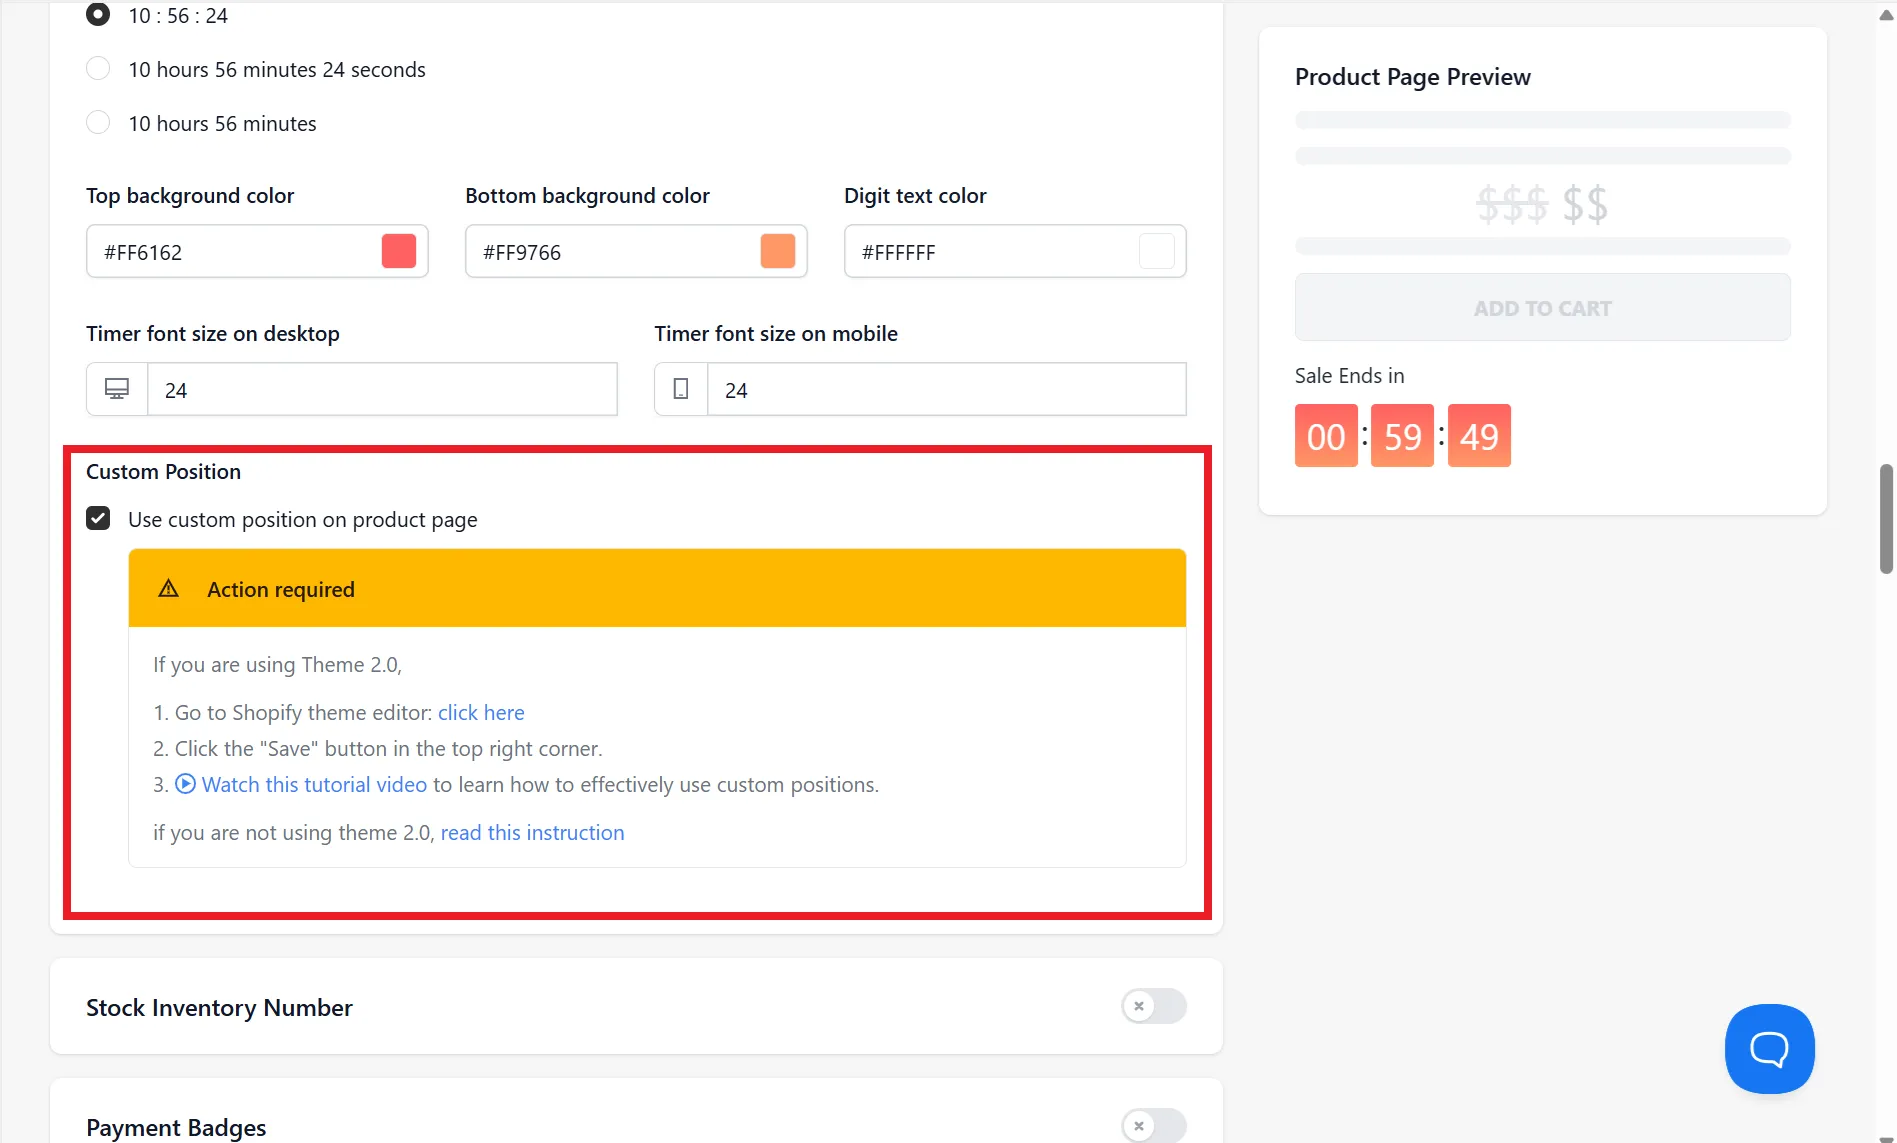Select the 10 hours 56 minutes format
Image resolution: width=1897 pixels, height=1143 pixels.
click(98, 123)
